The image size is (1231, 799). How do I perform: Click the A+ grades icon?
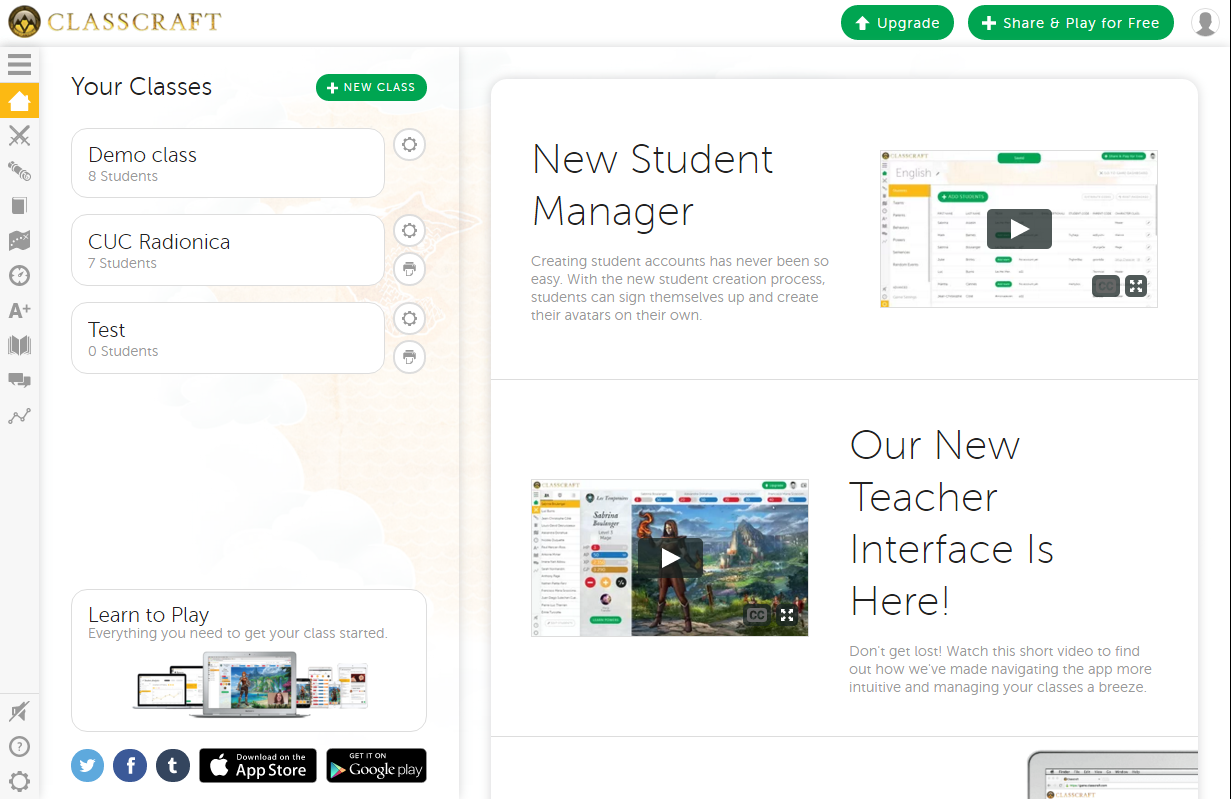coord(19,310)
